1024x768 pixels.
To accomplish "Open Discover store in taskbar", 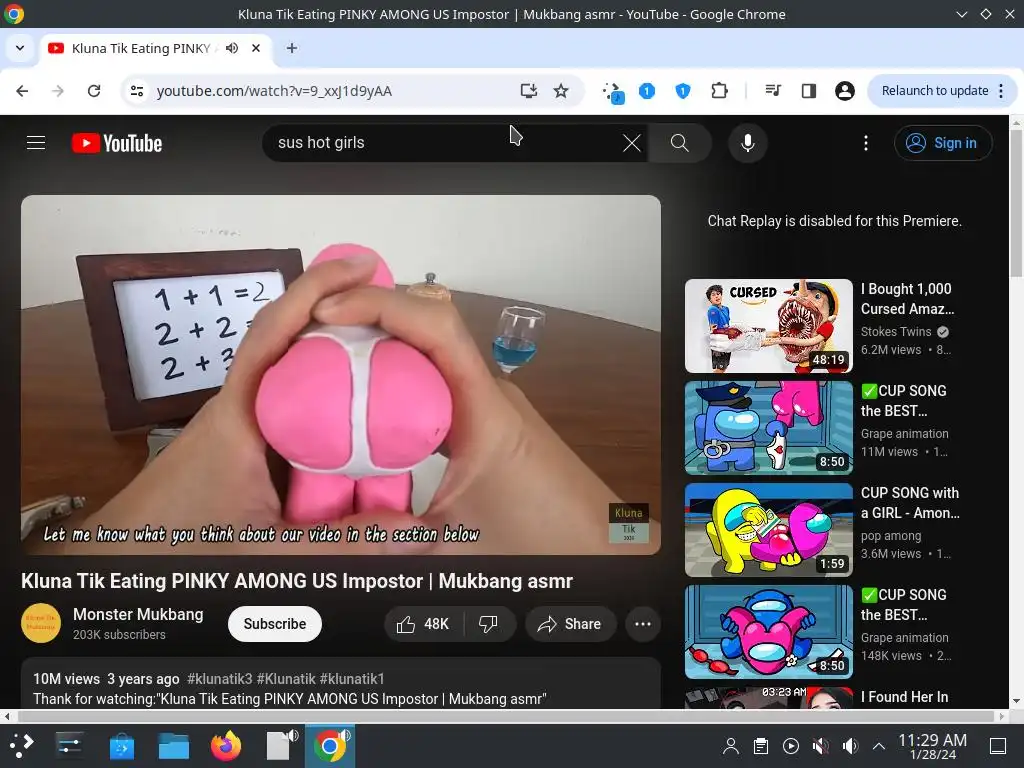I will [121, 746].
